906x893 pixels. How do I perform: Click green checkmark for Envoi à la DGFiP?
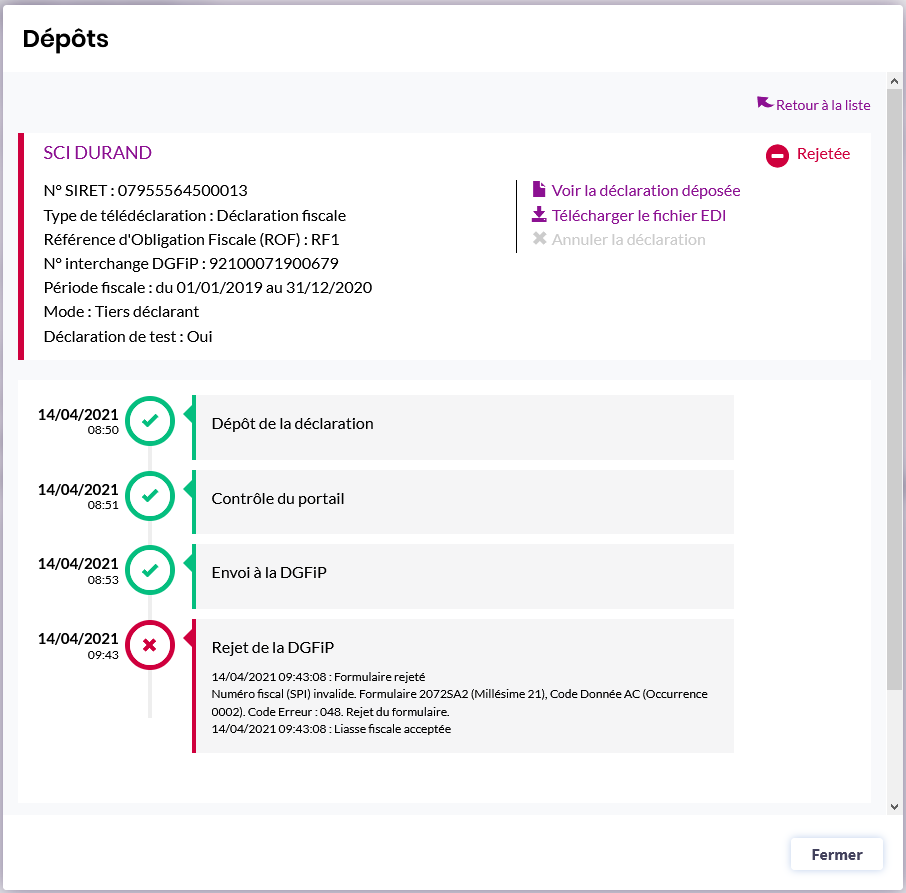point(150,571)
